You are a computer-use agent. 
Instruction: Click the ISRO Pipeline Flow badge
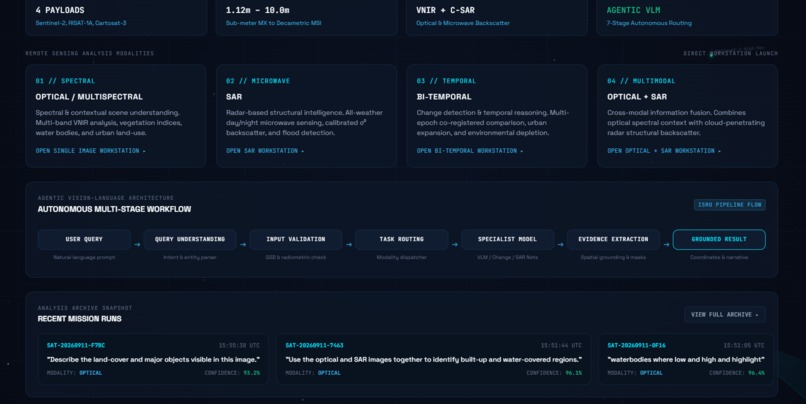point(729,205)
